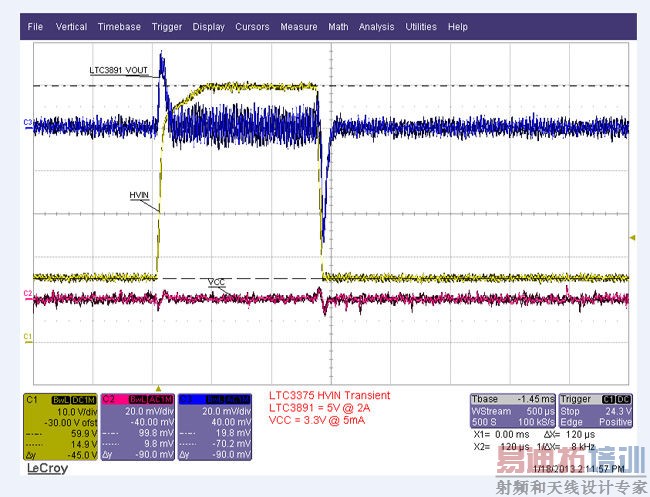Open the Tbase timebase descriptor box
650x497 pixels.
point(513,411)
